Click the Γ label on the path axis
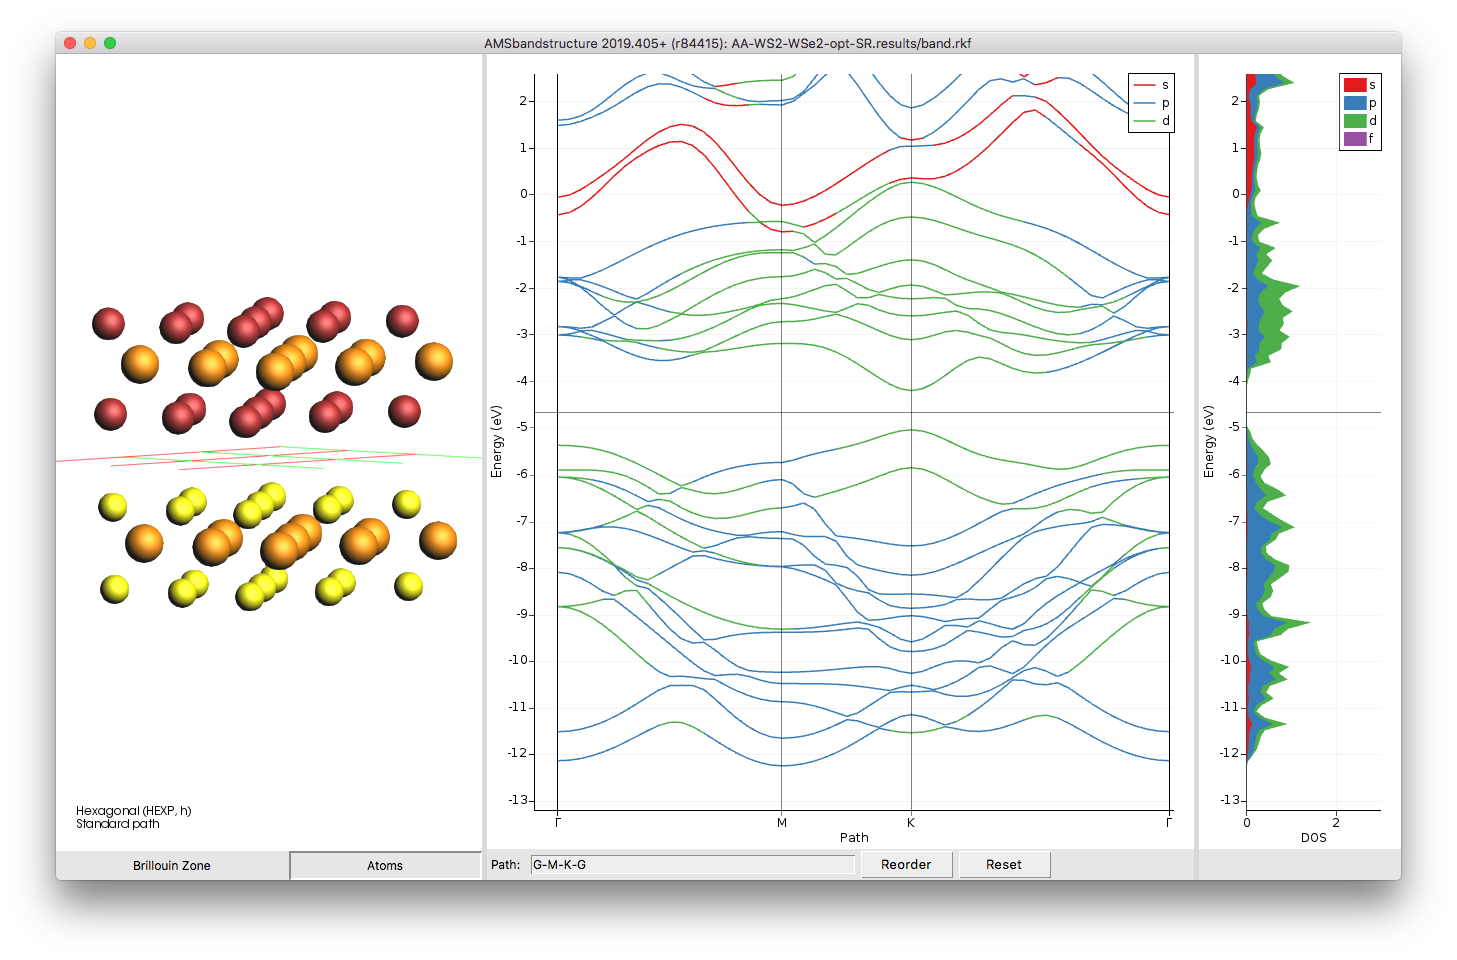Screen dimensions: 1457x960 coord(558,822)
